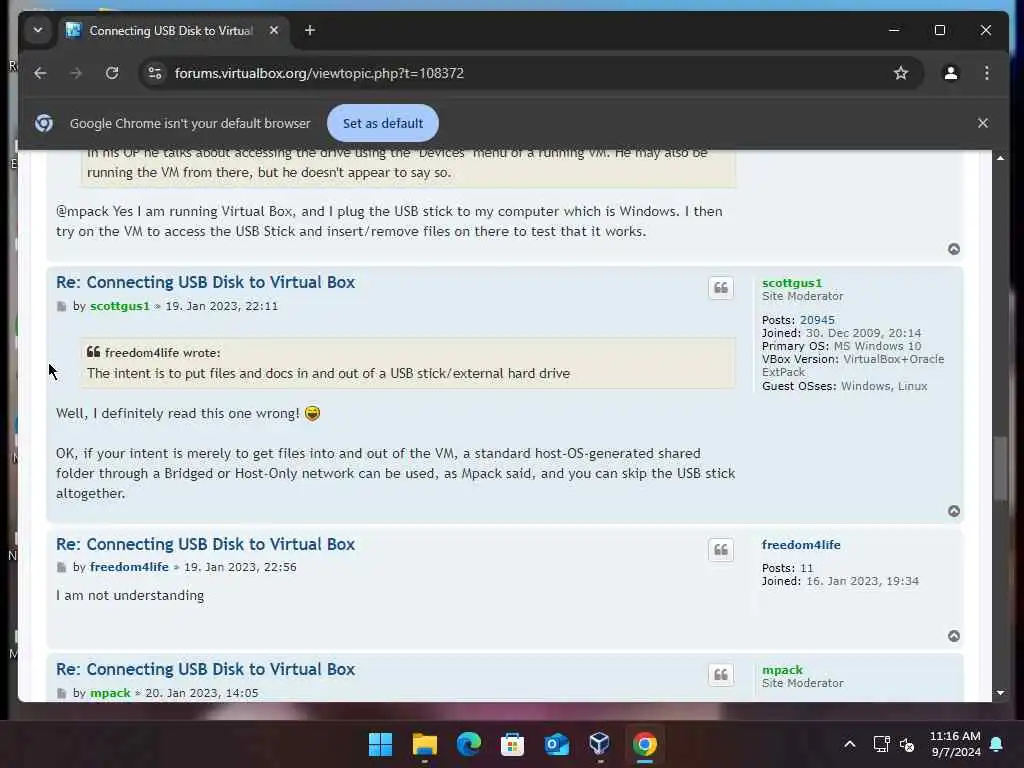Click 'Guest OSses: Windows, Linux' text
1024x768 pixels.
click(x=844, y=386)
